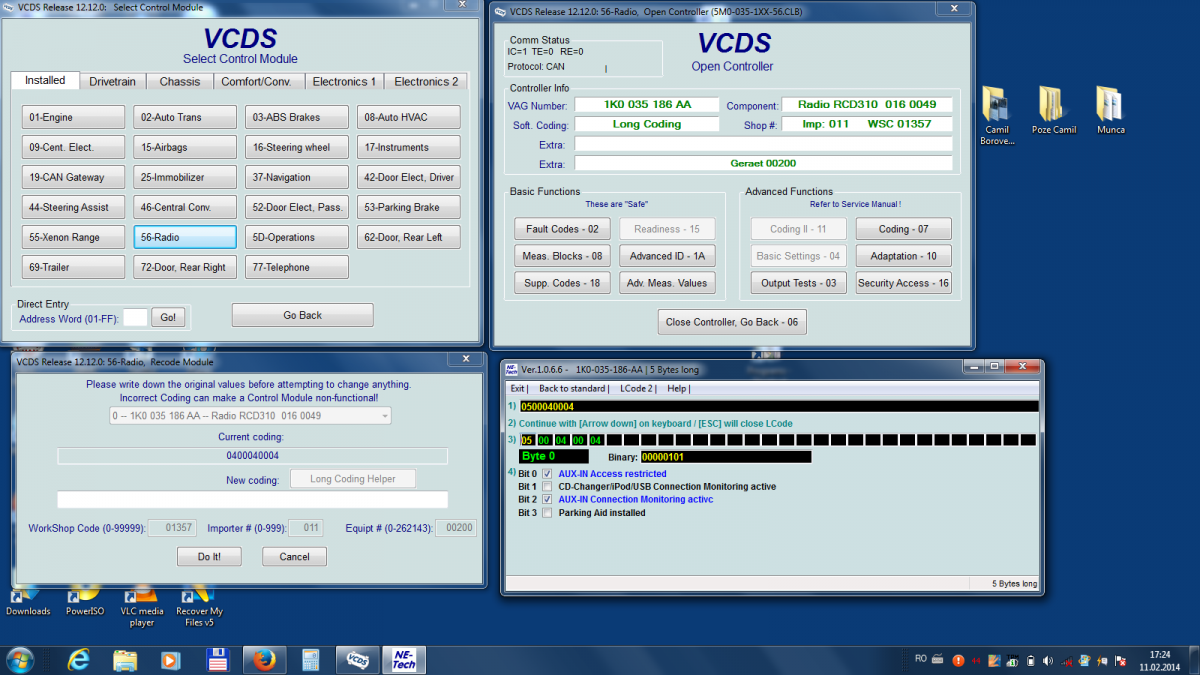
Task: Switch to the Installed tab
Action: [x=45, y=81]
